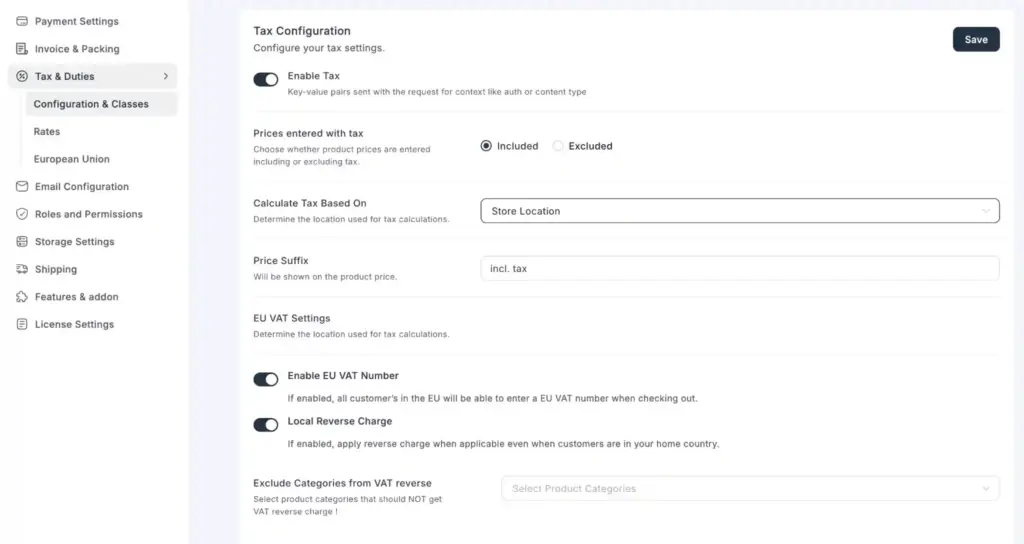Click the Calculate Tax Based On label
The width and height of the screenshot is (1024, 544).
pos(310,203)
